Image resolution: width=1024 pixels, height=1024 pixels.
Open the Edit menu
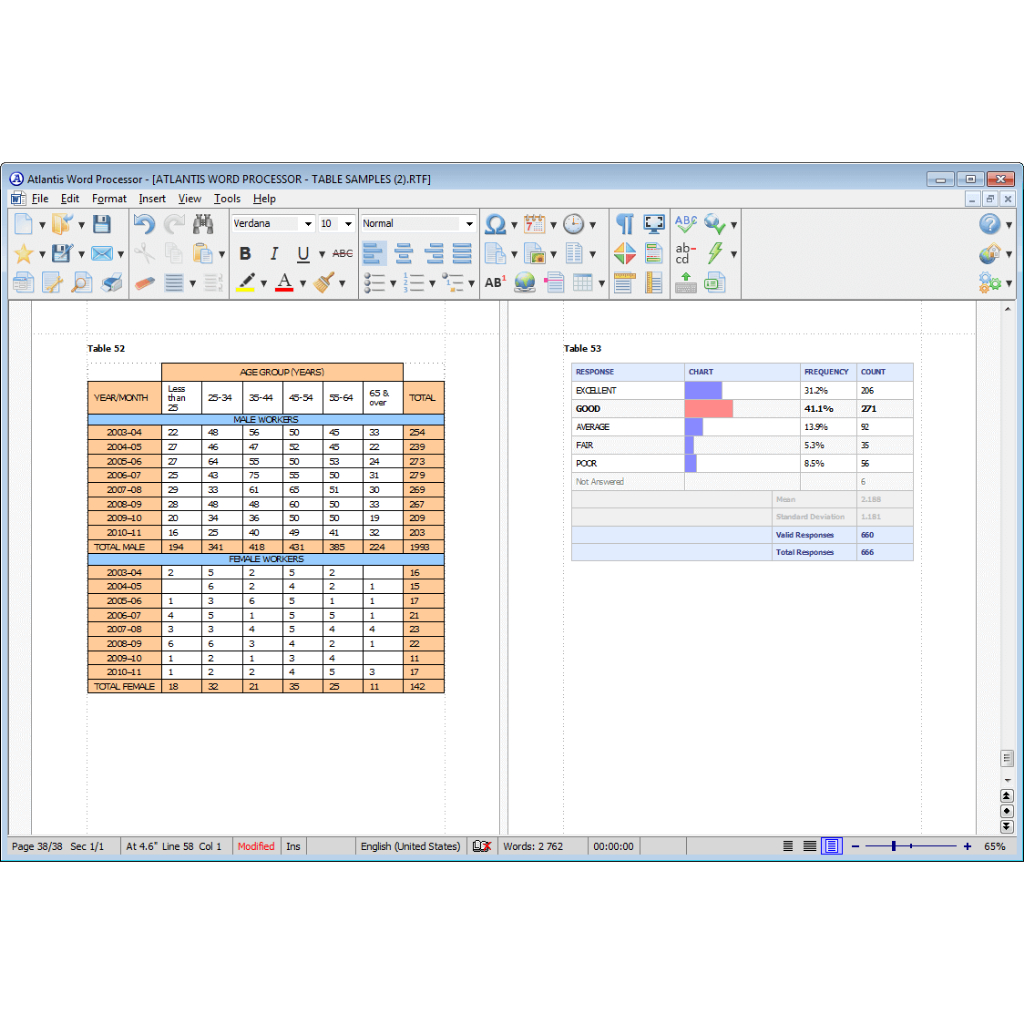(x=70, y=199)
